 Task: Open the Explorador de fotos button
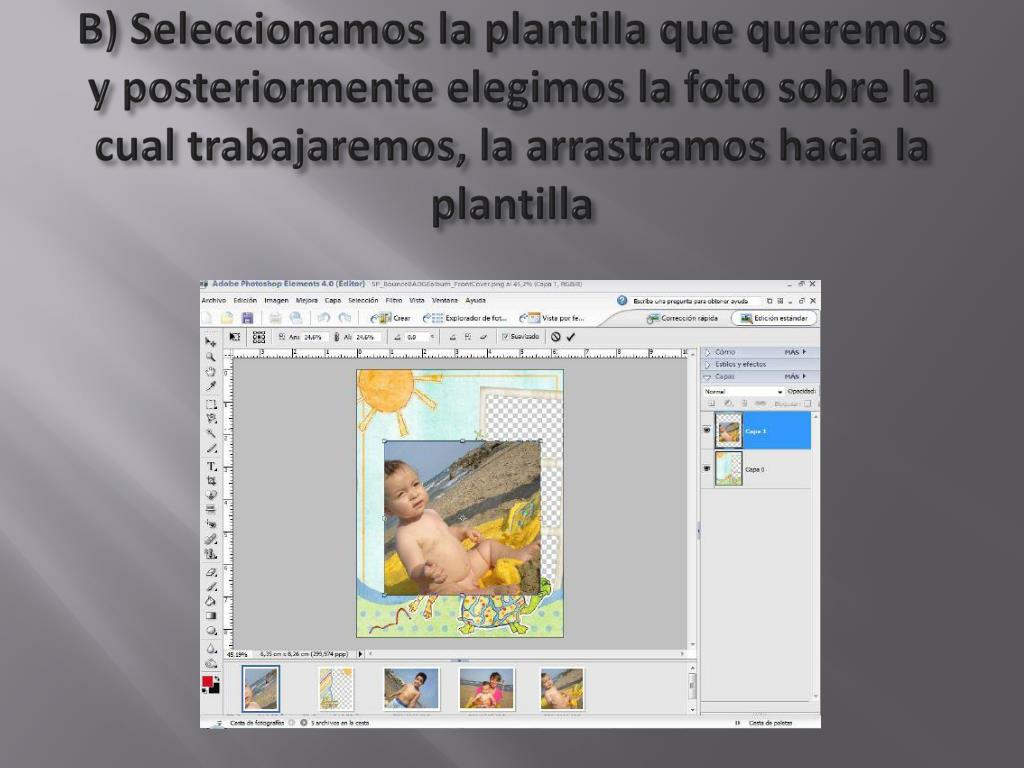pos(465,318)
